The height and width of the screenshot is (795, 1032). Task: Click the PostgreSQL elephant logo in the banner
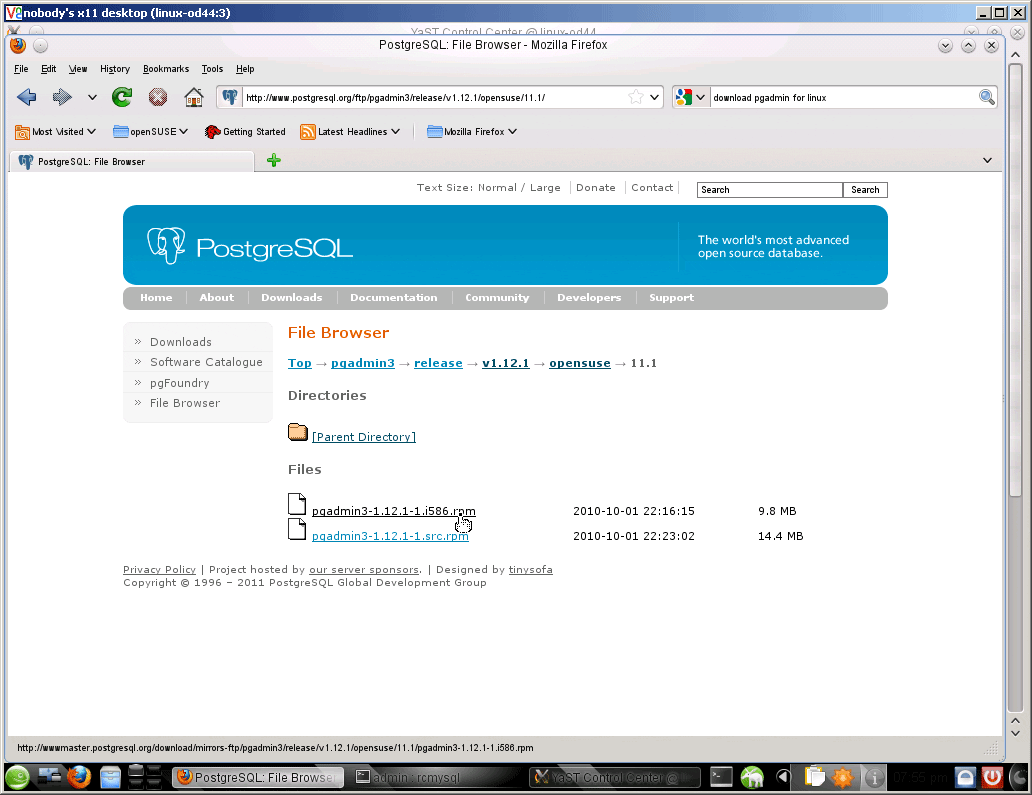click(166, 245)
